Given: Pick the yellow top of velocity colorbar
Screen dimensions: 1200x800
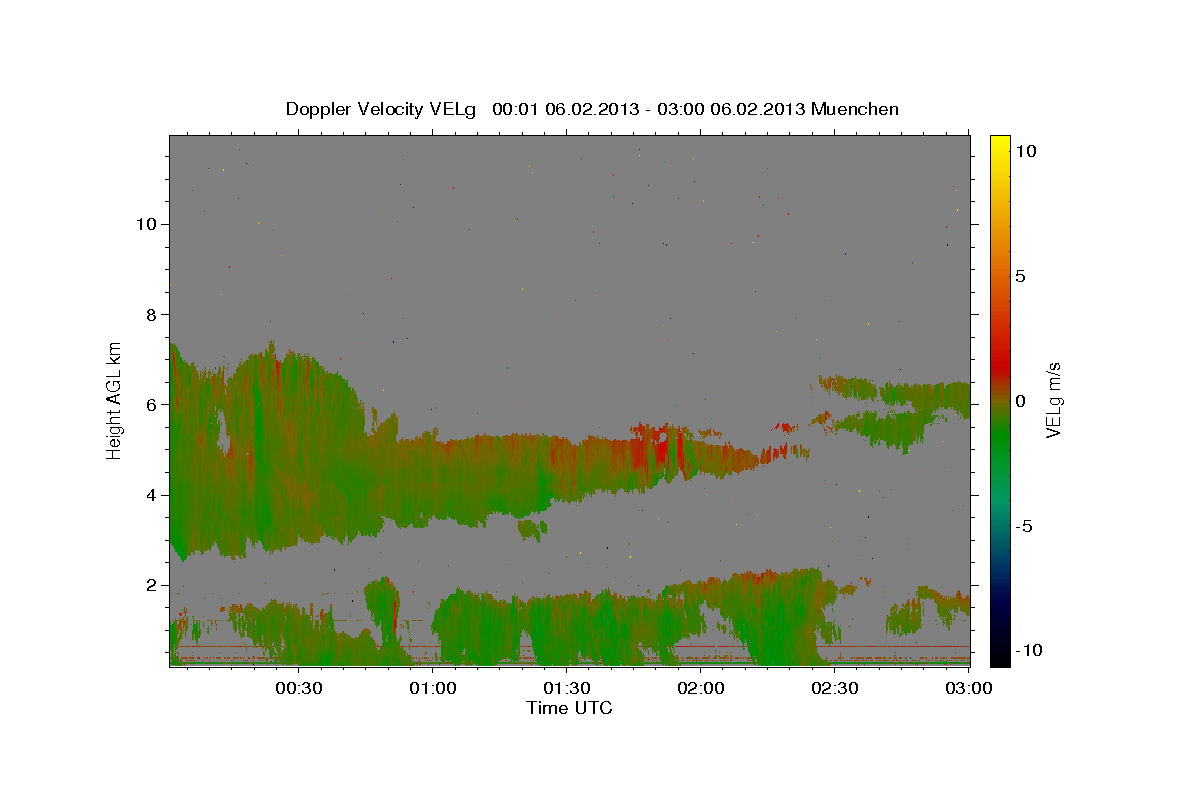Looking at the screenshot, I should [x=999, y=140].
